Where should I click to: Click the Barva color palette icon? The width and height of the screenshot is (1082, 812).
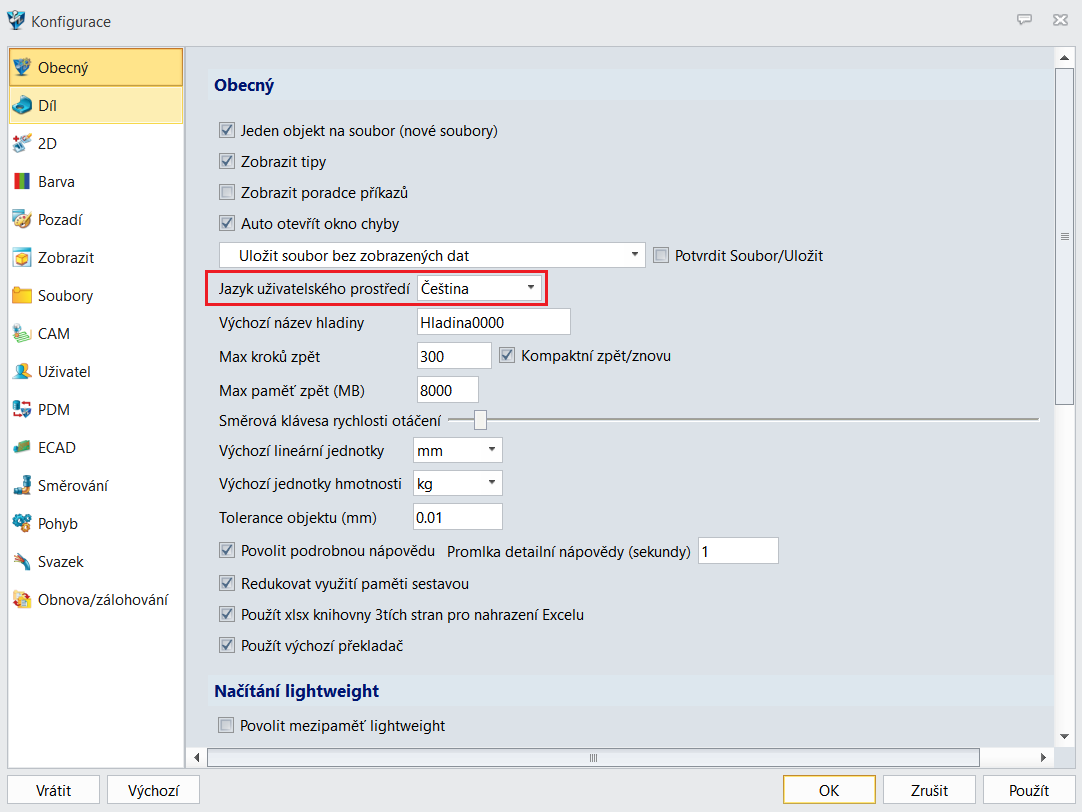click(22, 182)
